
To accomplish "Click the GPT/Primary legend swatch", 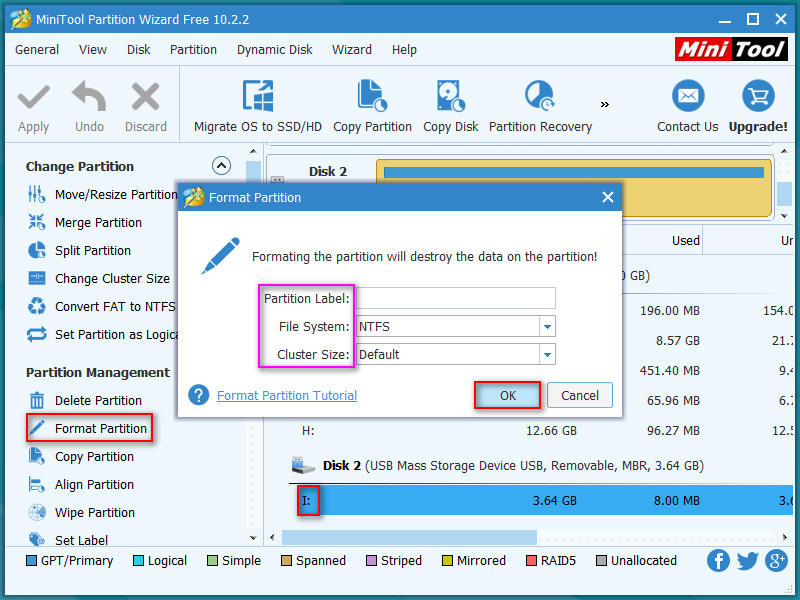I will click(x=31, y=561).
